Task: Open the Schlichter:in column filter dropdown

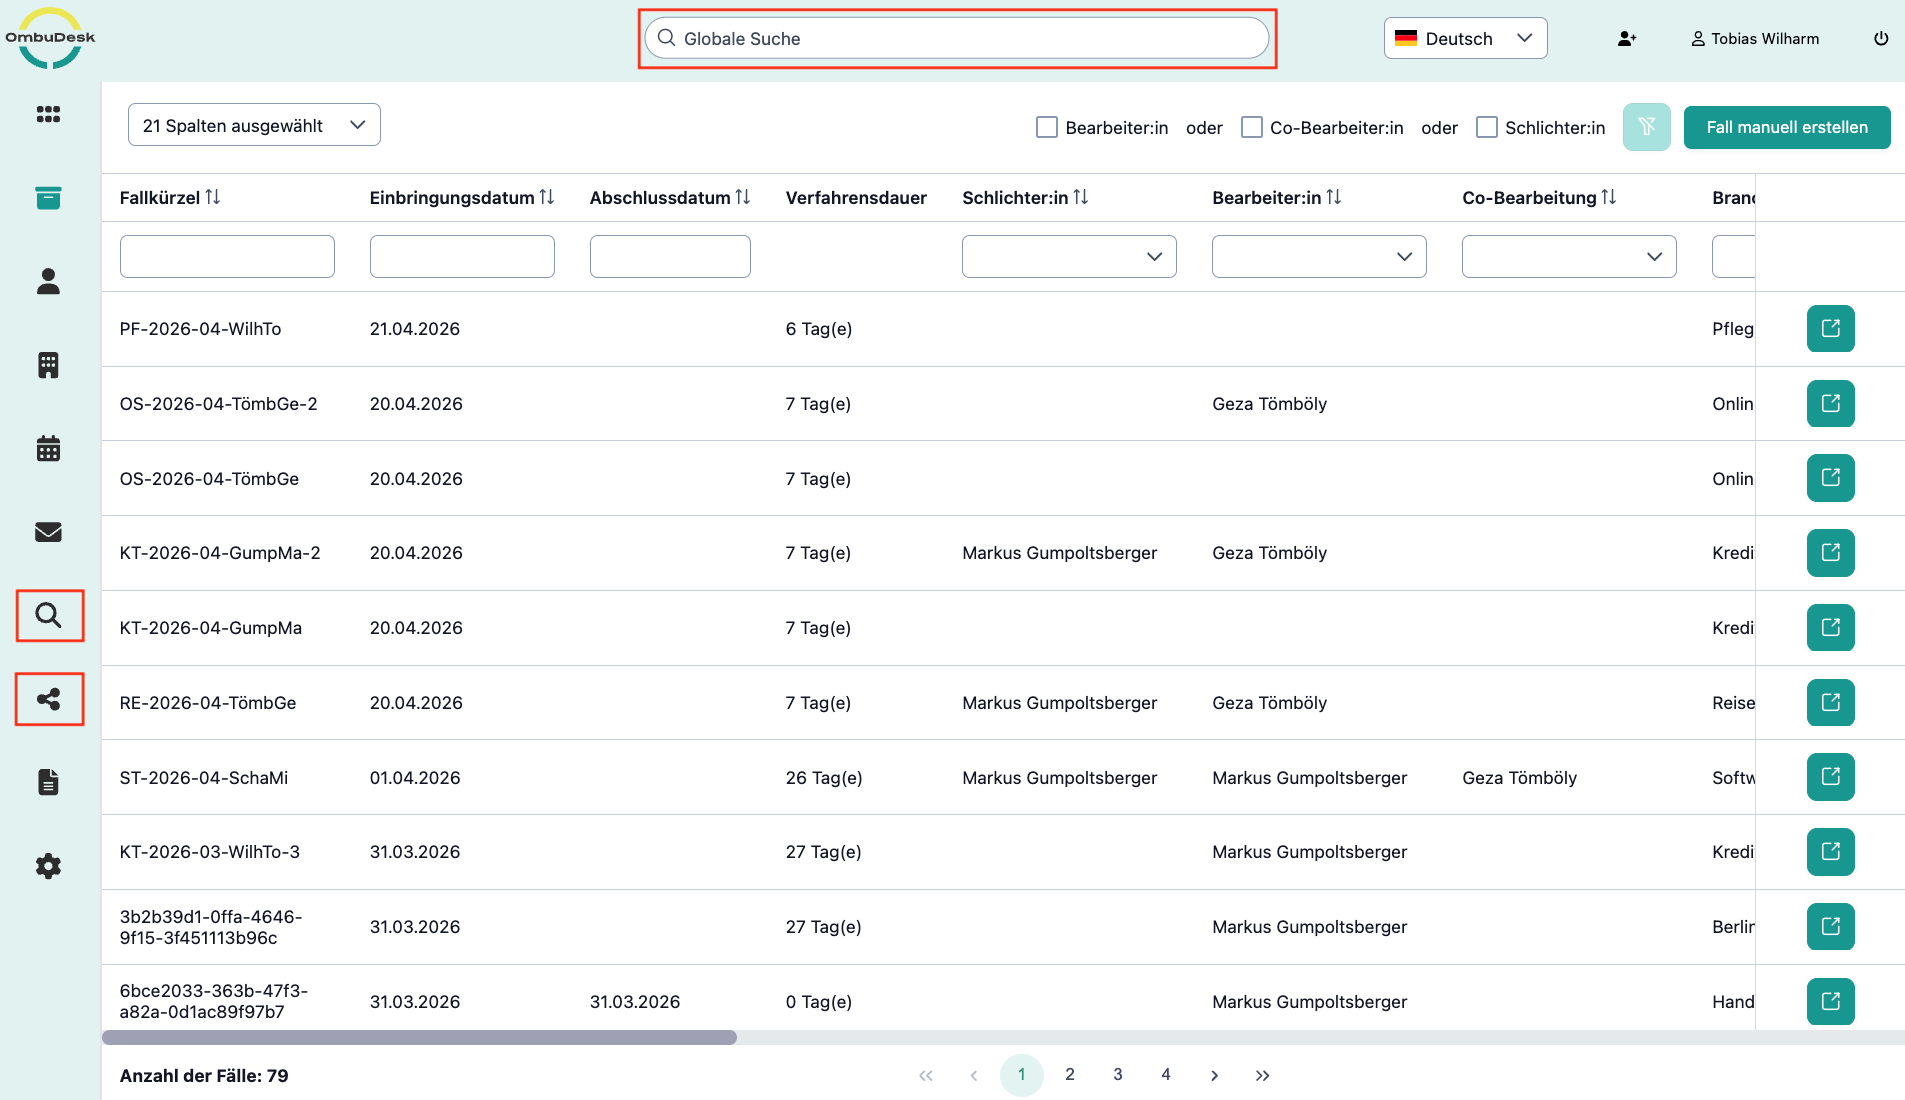Action: point(1069,256)
